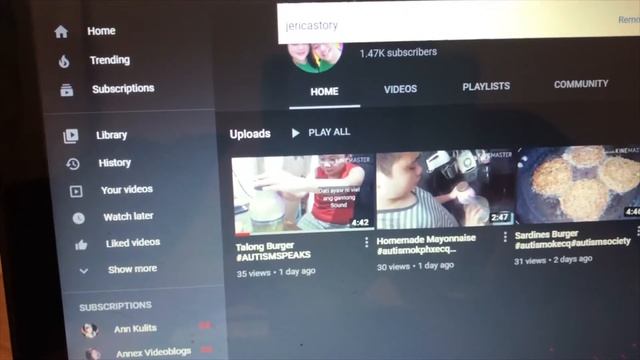
Task: Open Talong Burger video options menu
Action: (367, 242)
